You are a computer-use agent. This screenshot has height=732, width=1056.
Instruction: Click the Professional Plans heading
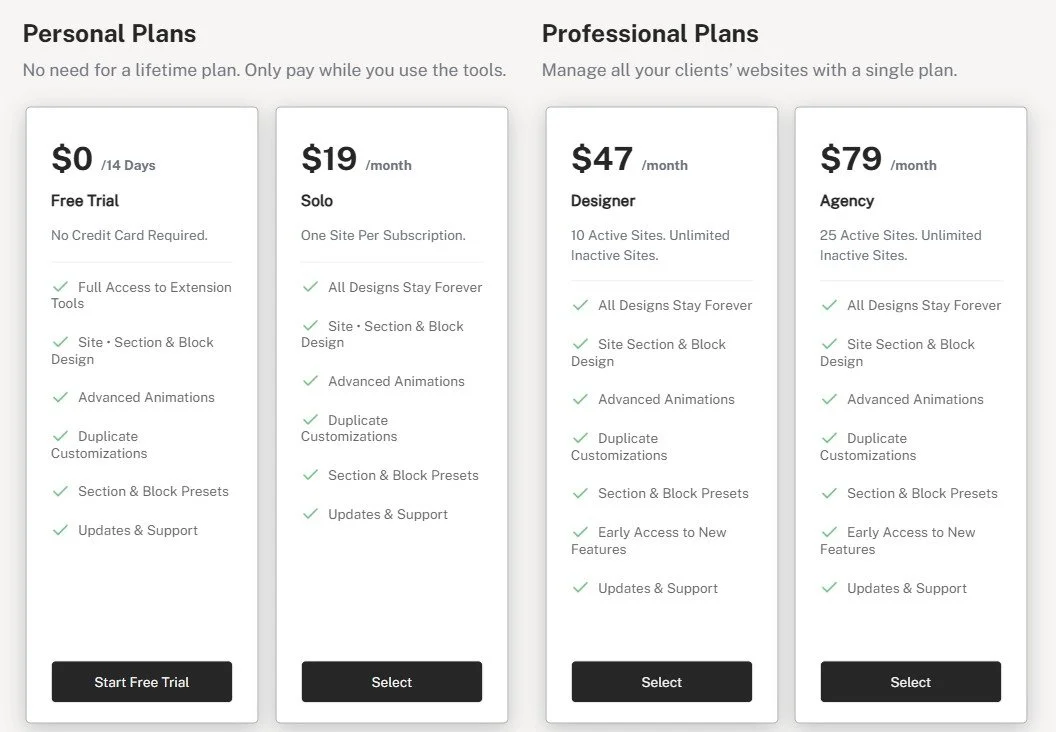(x=650, y=34)
